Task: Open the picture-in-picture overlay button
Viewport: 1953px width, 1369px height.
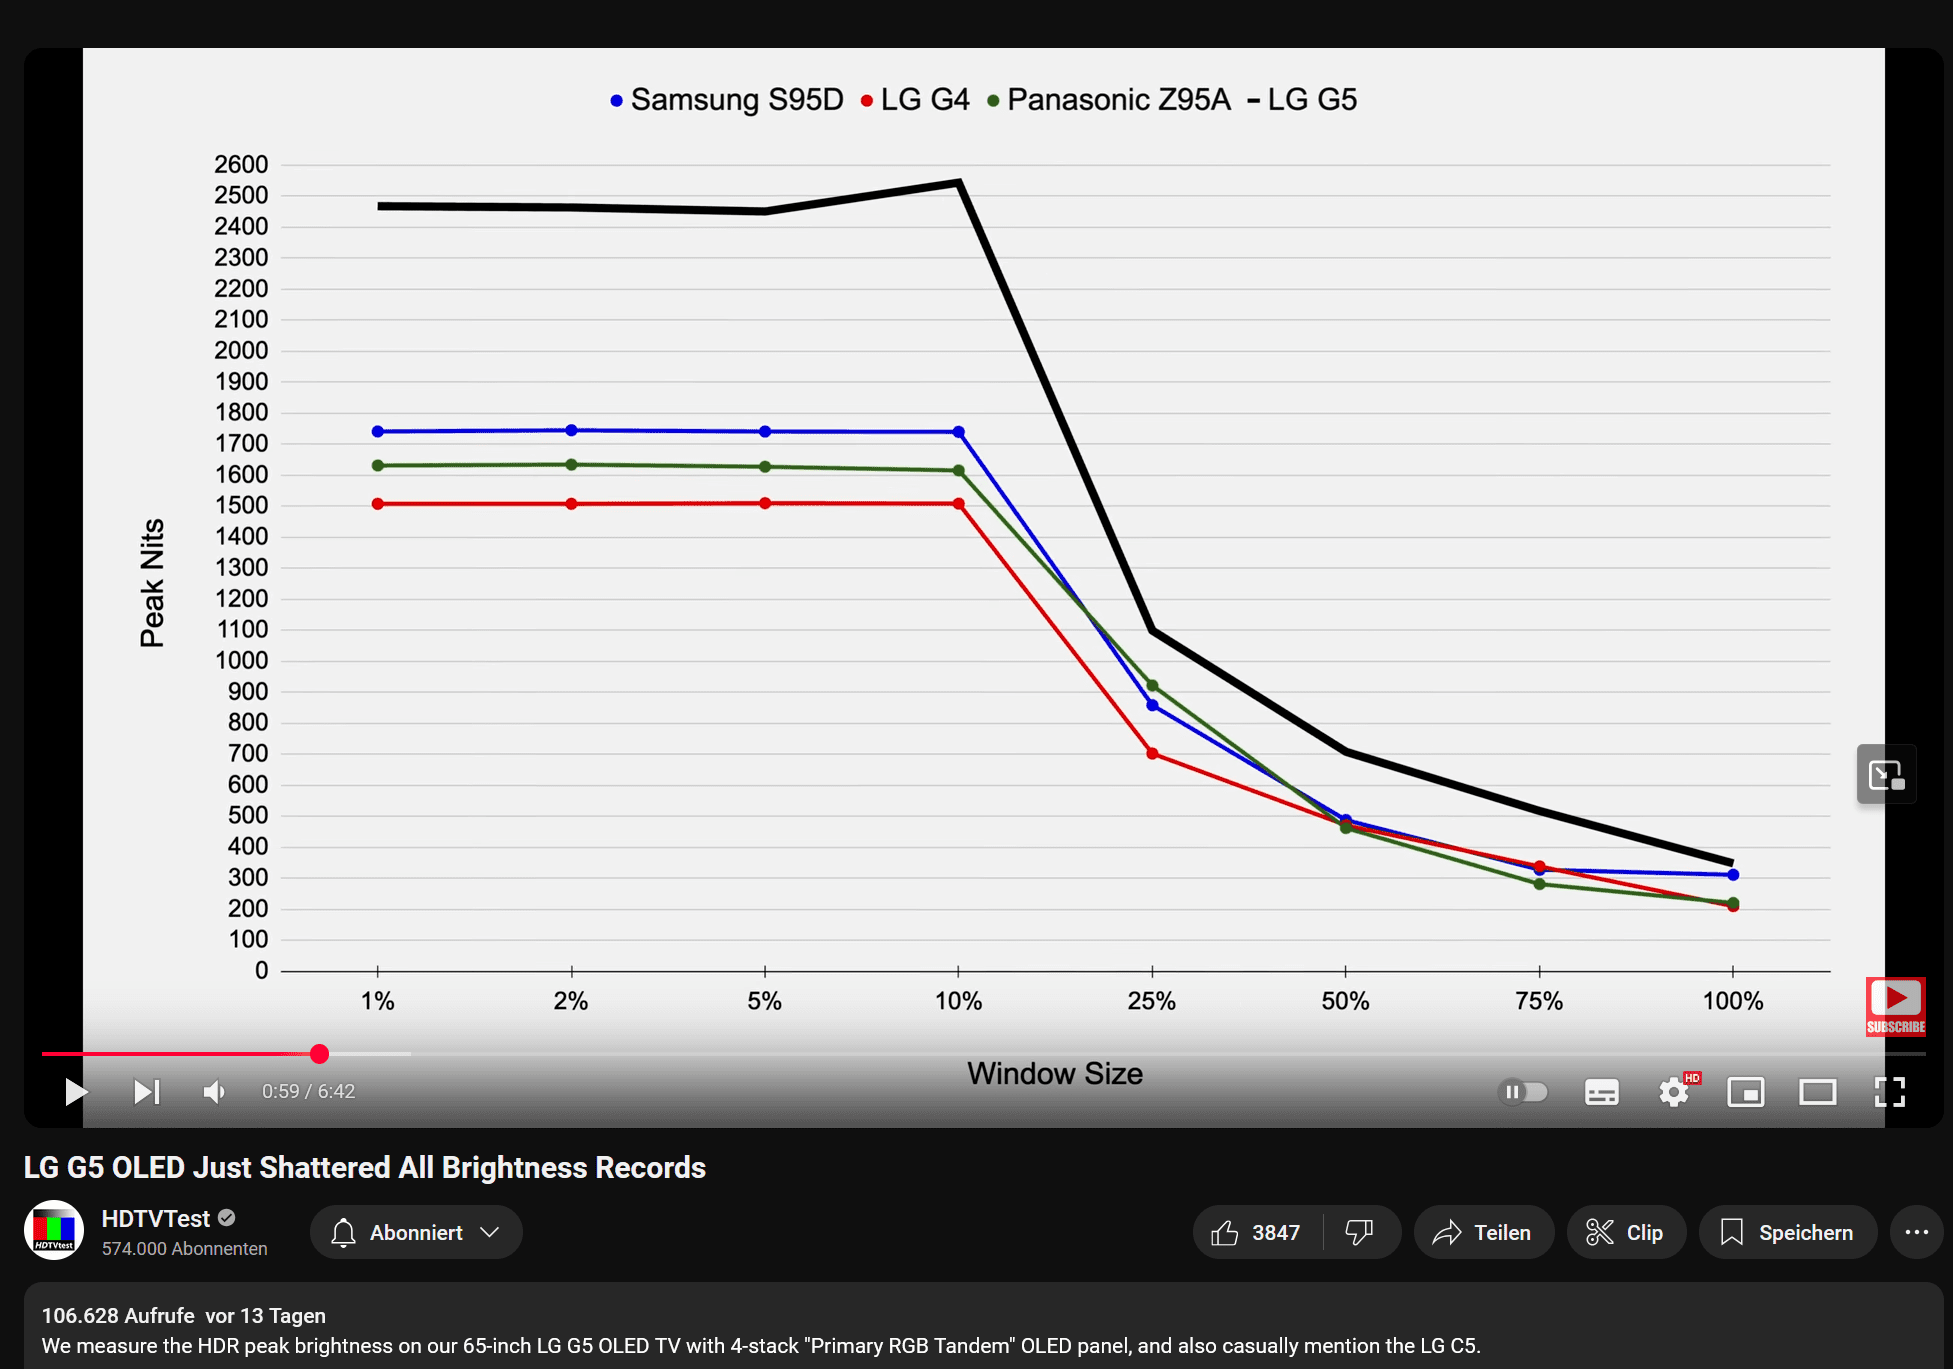Action: coord(1886,774)
